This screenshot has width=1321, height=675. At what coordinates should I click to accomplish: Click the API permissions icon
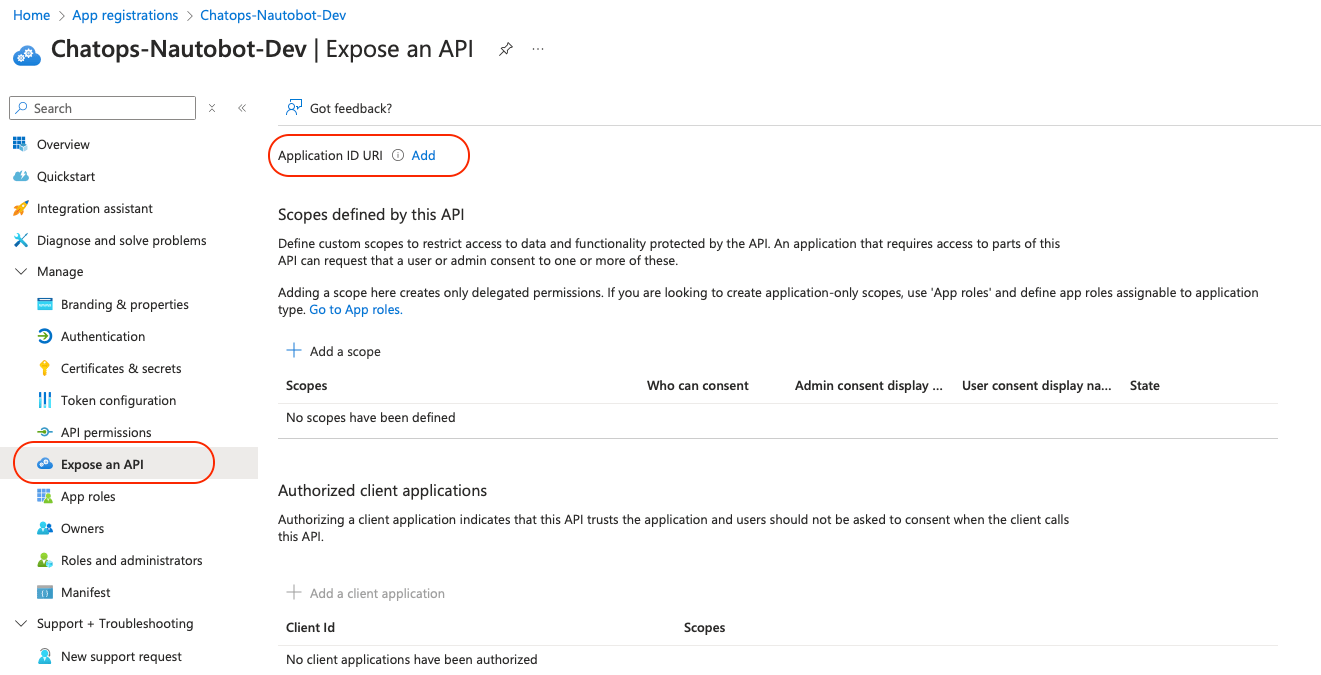[44, 432]
